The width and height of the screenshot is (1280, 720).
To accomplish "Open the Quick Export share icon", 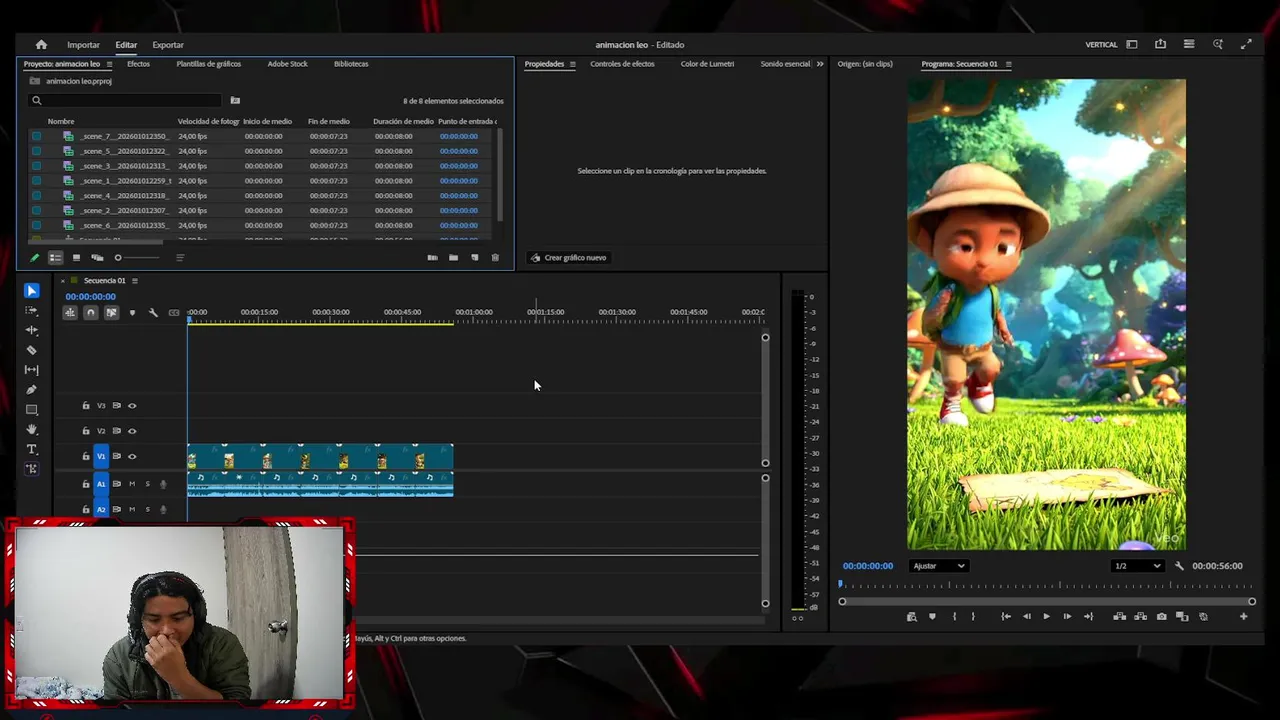I will click(1160, 45).
